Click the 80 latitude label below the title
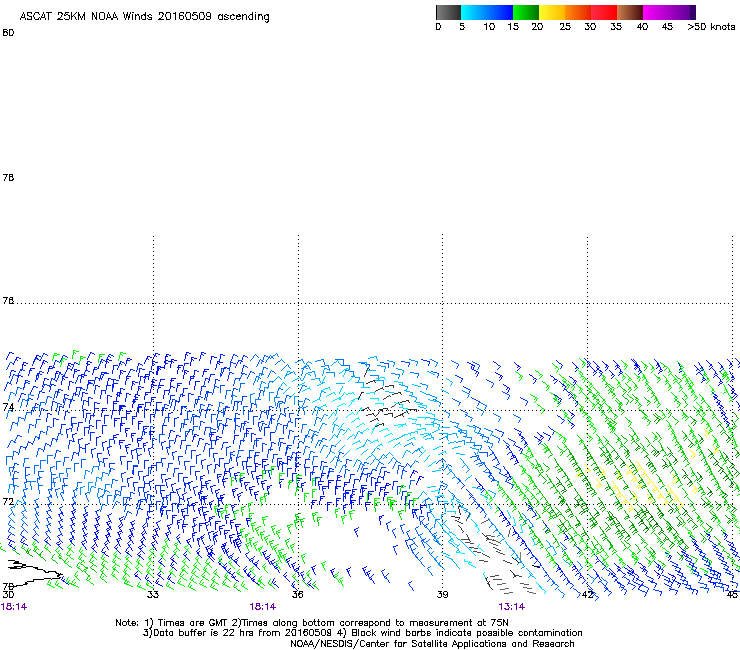Viewport: 740px width, 650px height. [x=8, y=33]
